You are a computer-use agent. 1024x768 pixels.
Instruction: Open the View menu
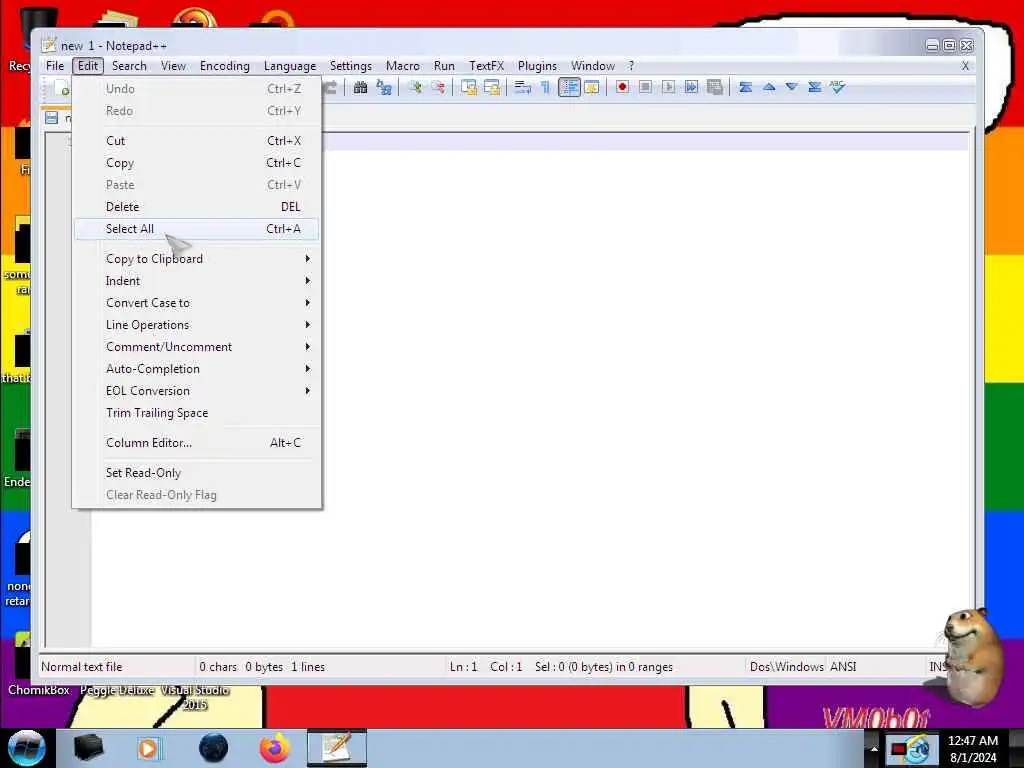point(174,66)
